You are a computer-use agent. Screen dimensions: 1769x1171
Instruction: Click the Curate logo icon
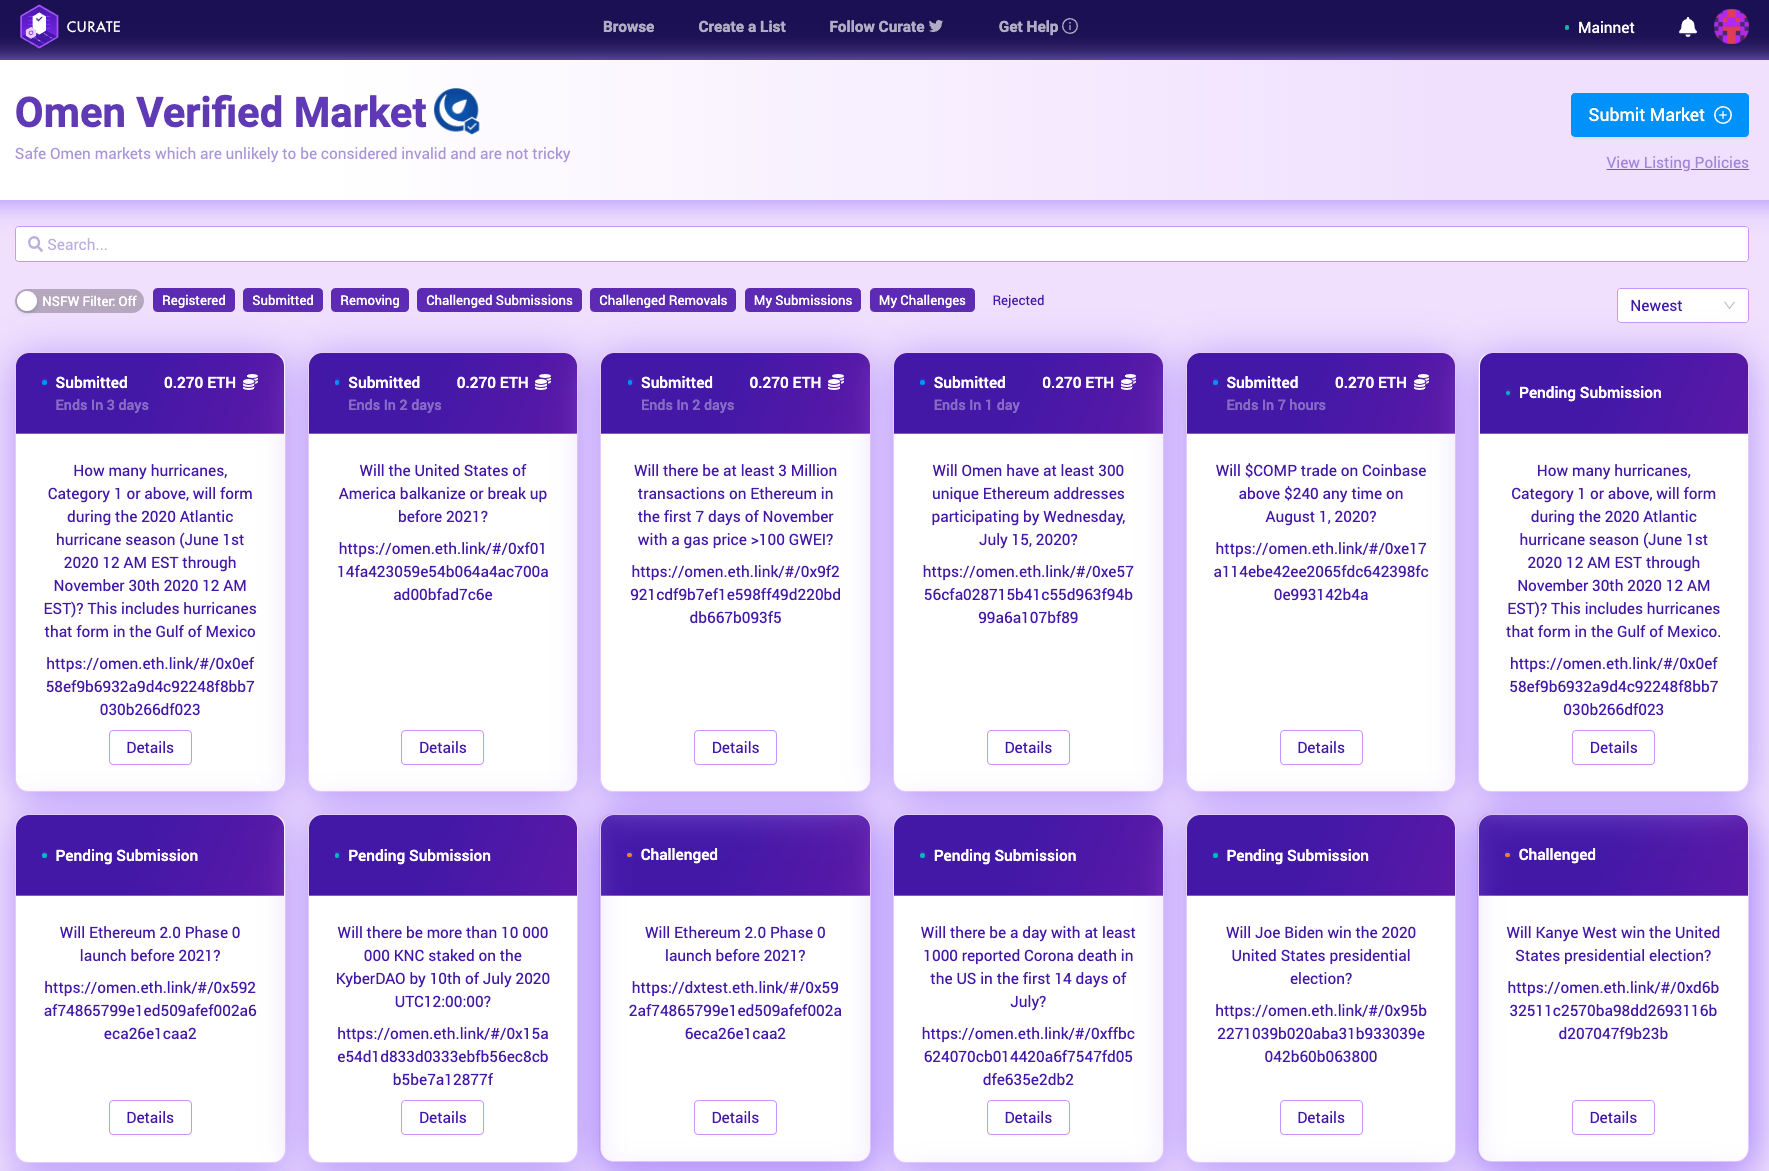(39, 26)
